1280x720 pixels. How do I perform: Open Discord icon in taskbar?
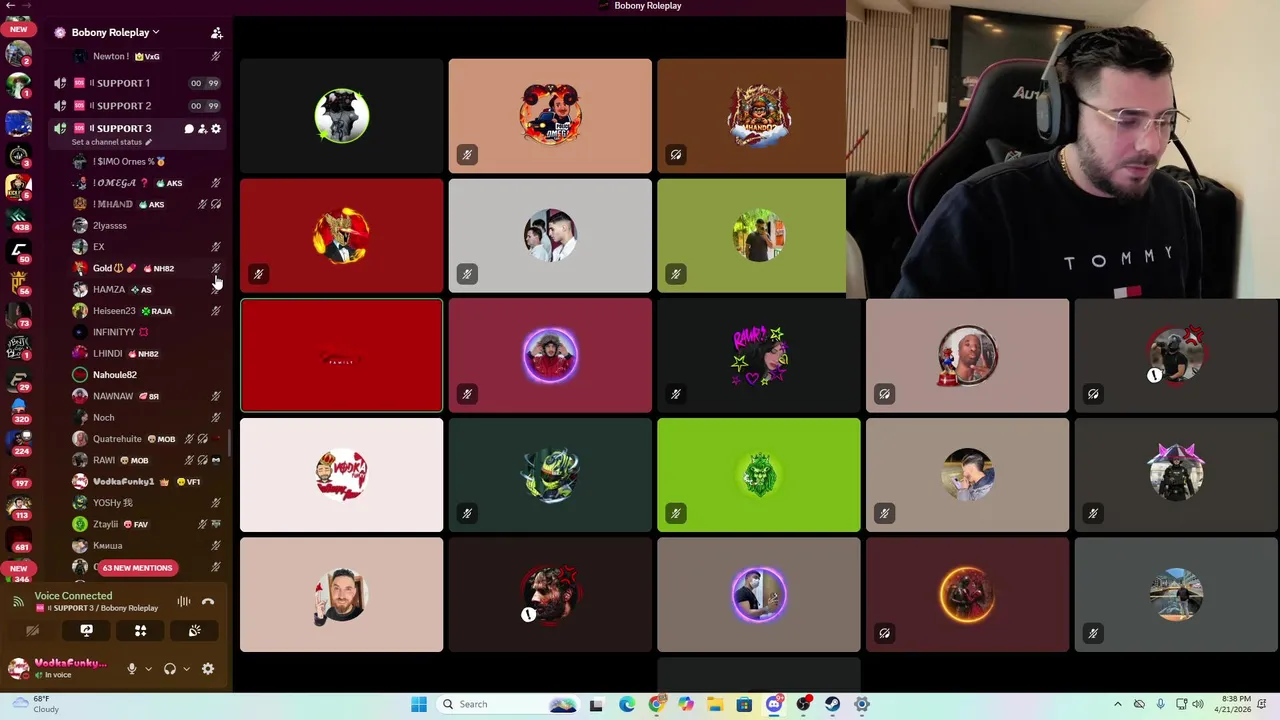click(773, 704)
